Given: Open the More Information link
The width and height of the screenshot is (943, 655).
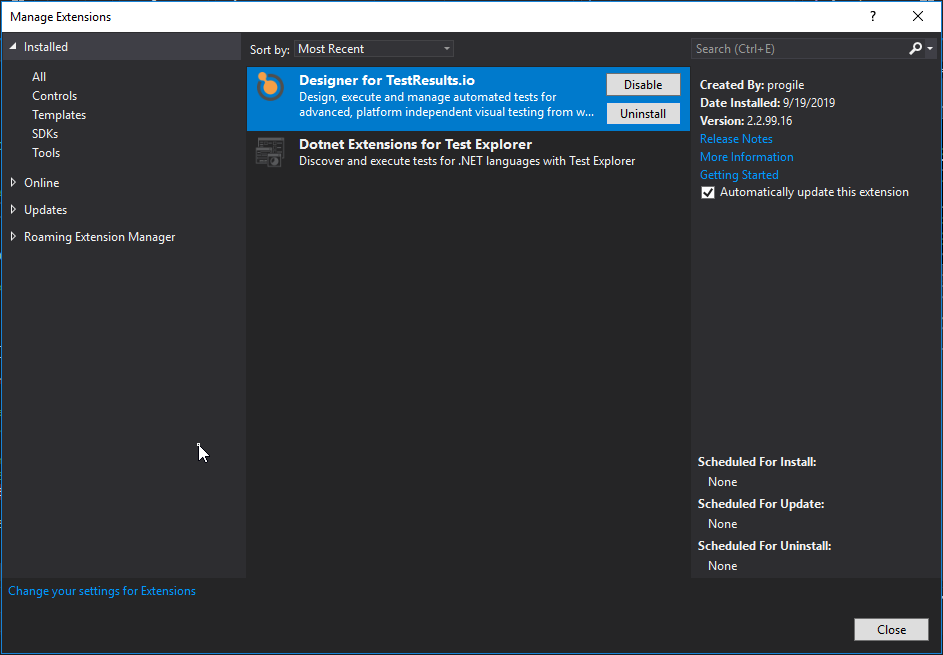Looking at the screenshot, I should (x=746, y=156).
